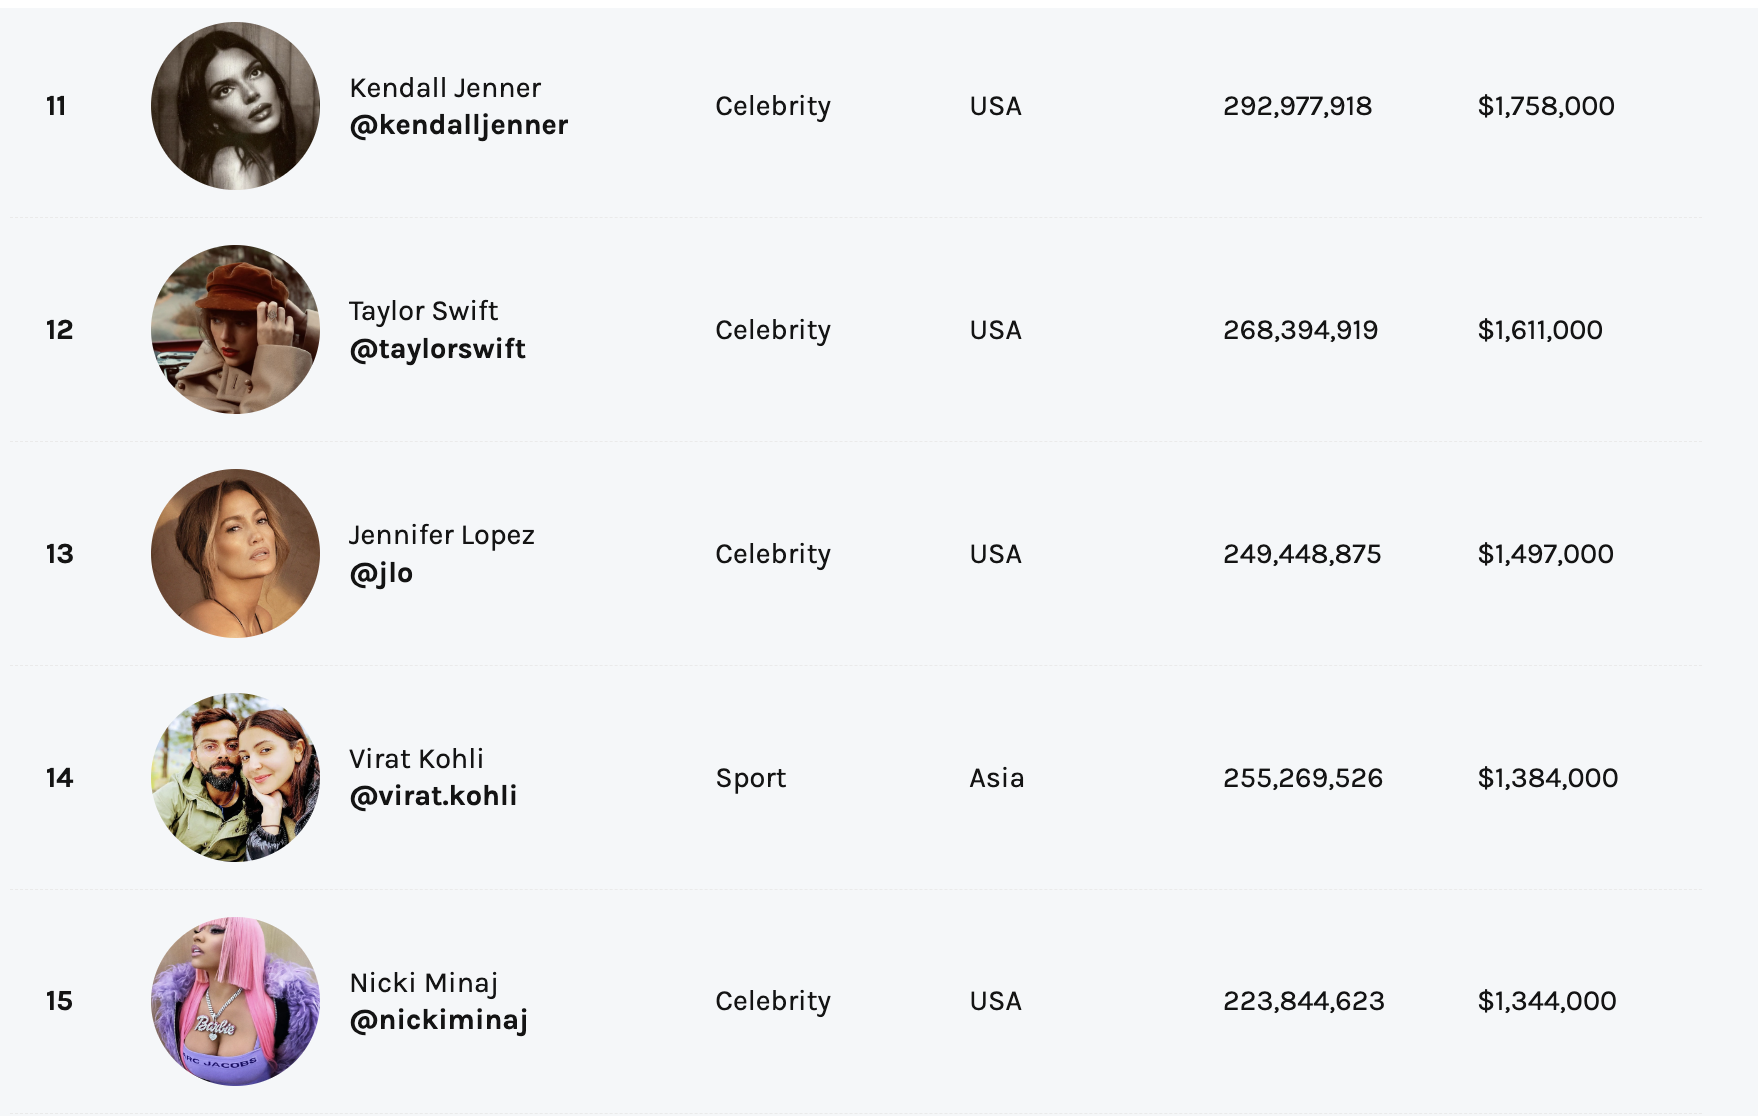1758x1116 pixels.
Task: Select the Virat Kohli name text
Action: tap(416, 759)
